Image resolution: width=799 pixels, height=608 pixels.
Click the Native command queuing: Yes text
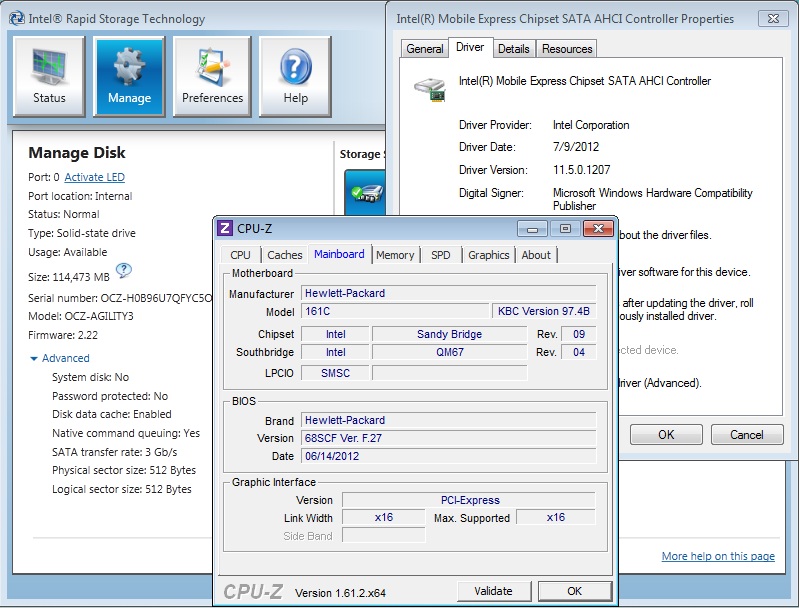point(126,433)
